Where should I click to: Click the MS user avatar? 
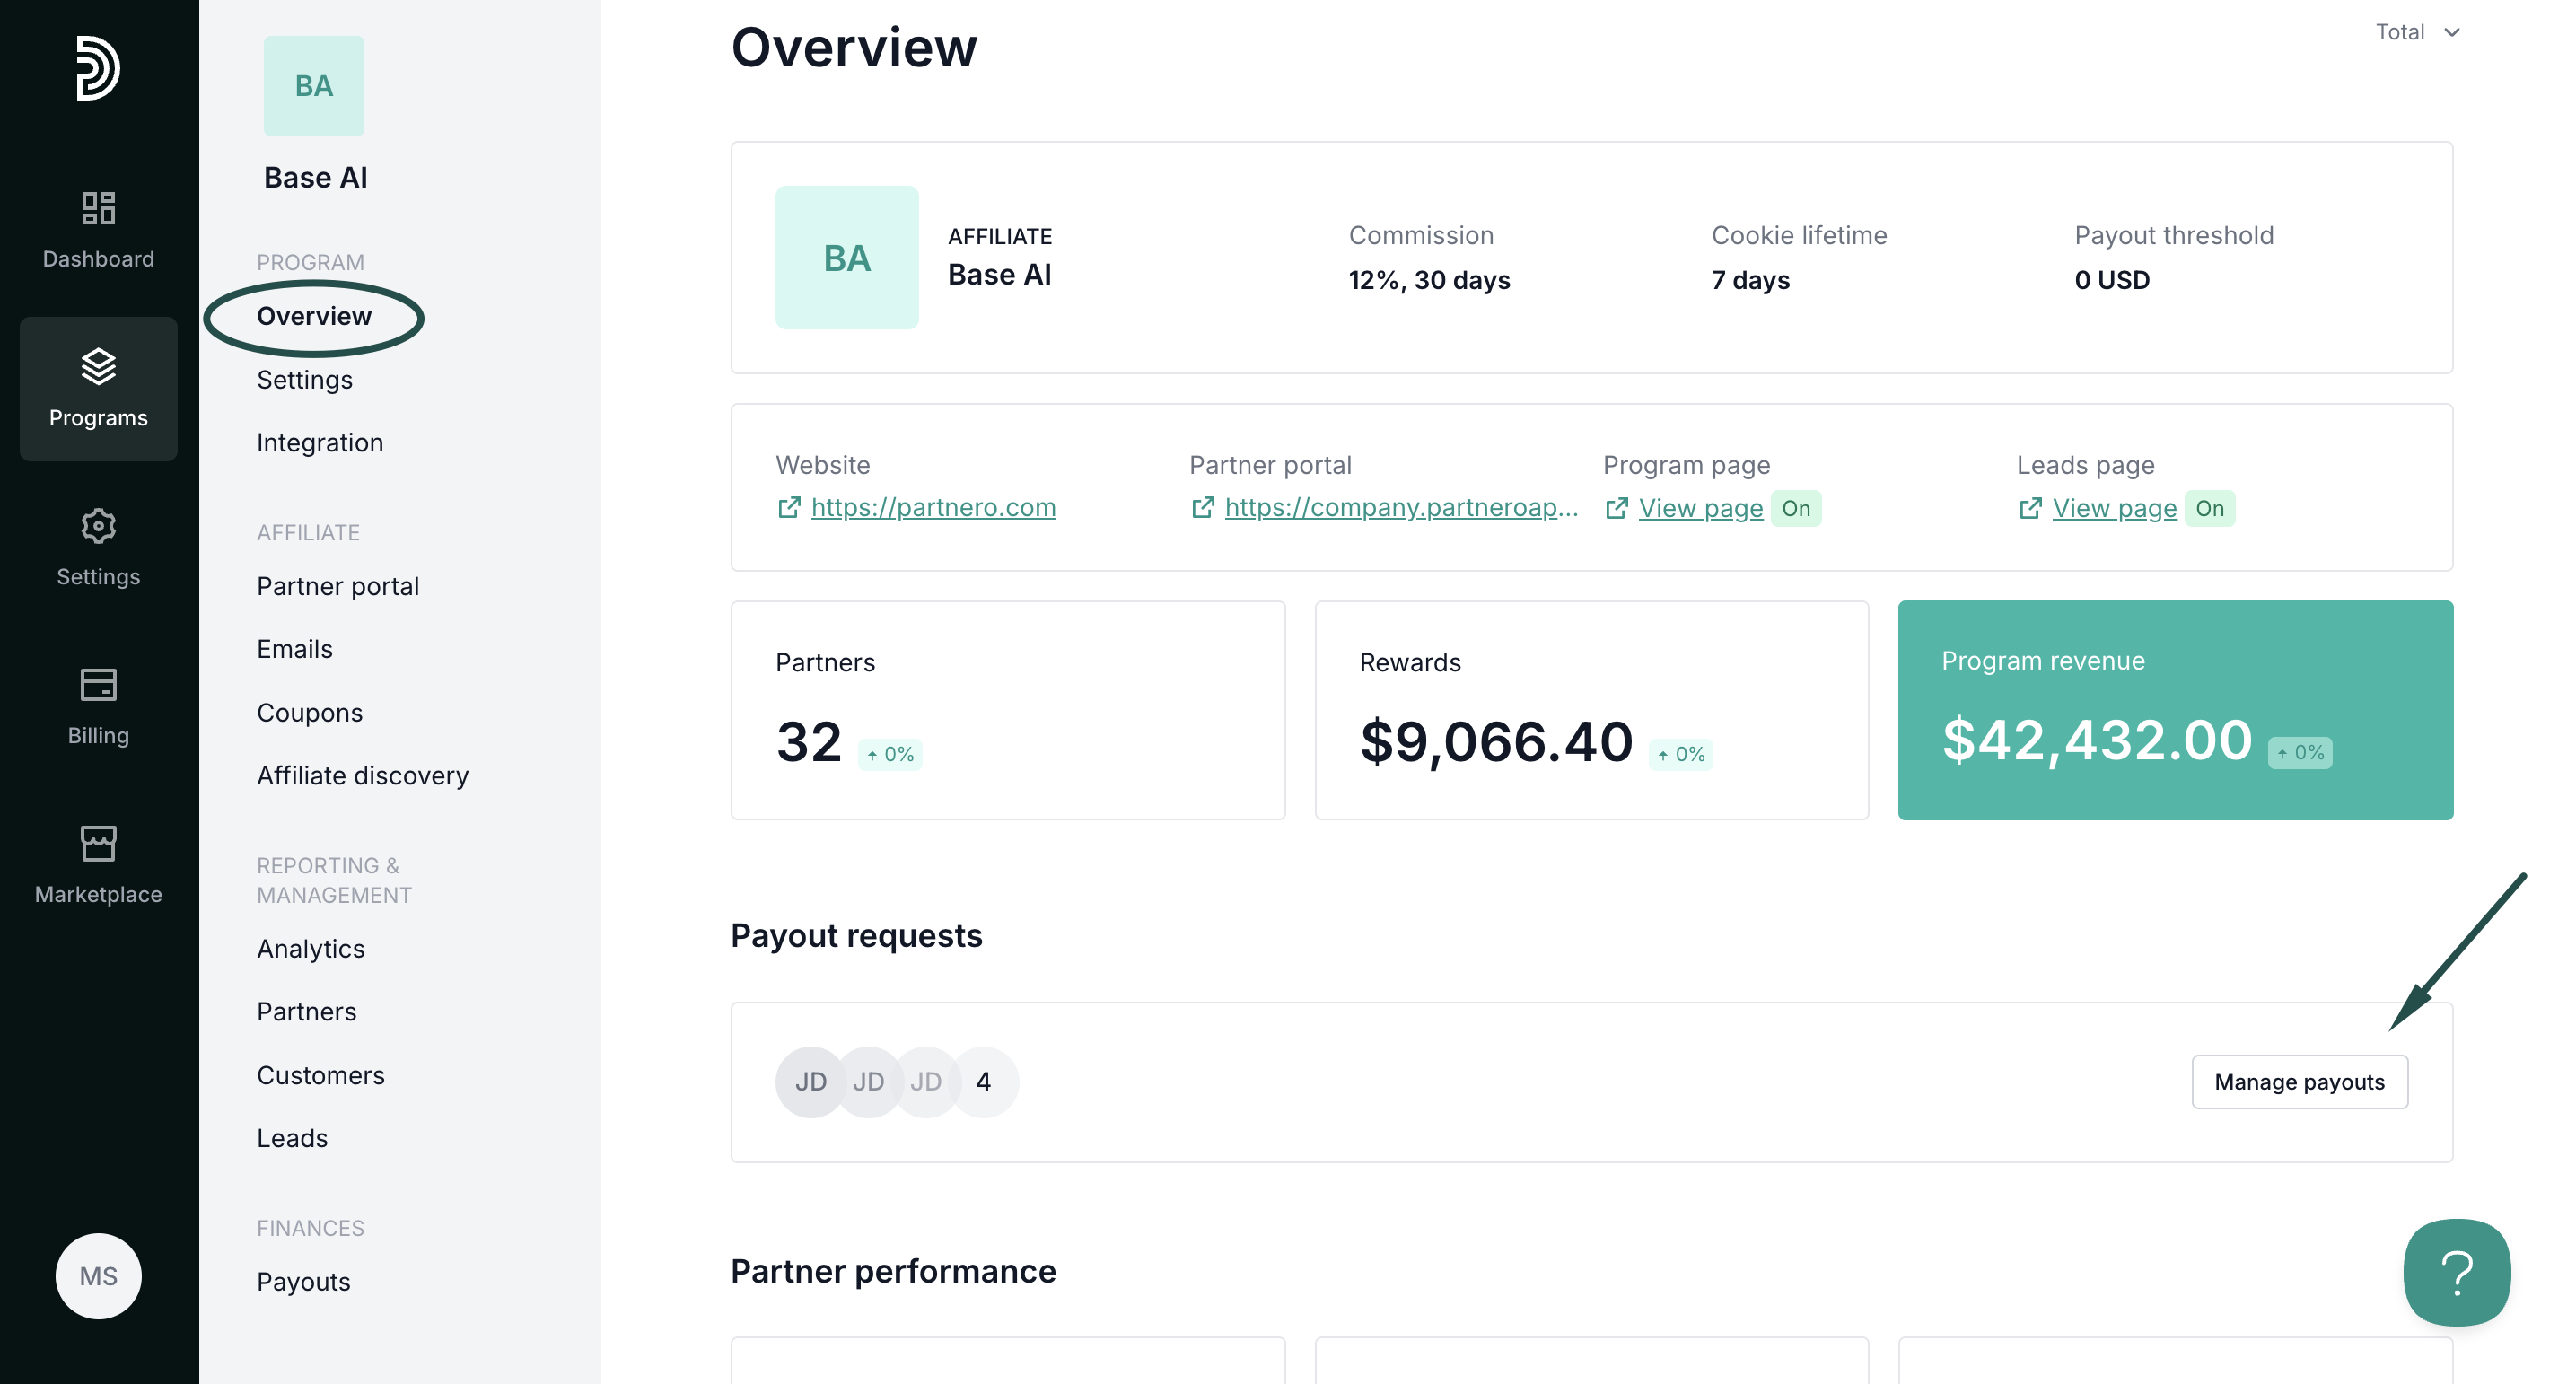[x=98, y=1276]
